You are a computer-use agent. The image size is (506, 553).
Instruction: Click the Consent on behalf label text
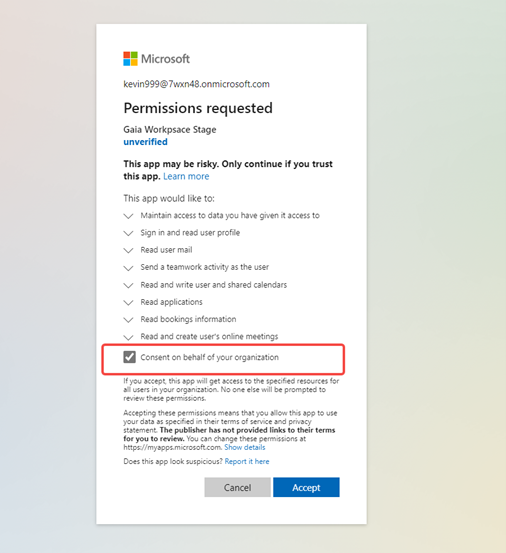click(209, 357)
